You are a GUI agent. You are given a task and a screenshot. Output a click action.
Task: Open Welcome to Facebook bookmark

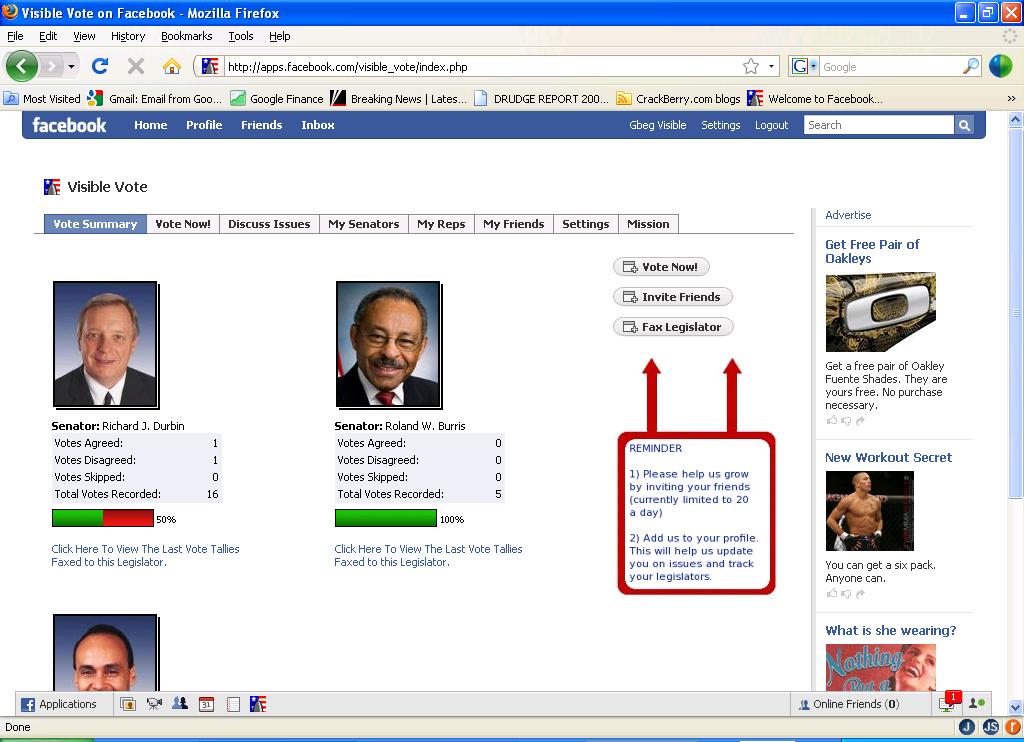pyautogui.click(x=815, y=99)
